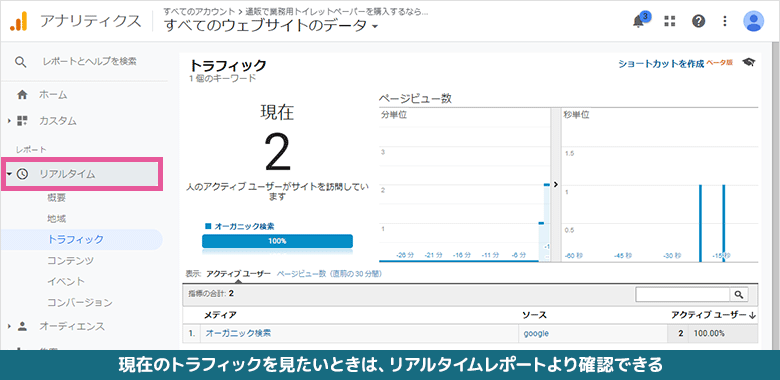Click the search magnifier icon in sidebar
The image size is (780, 380).
pyautogui.click(x=20, y=62)
